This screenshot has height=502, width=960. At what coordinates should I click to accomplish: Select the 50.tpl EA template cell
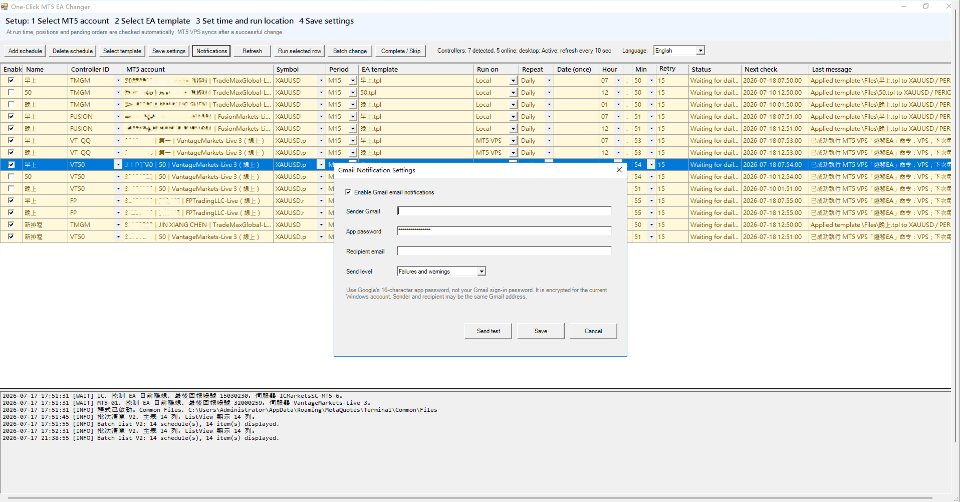[416, 92]
